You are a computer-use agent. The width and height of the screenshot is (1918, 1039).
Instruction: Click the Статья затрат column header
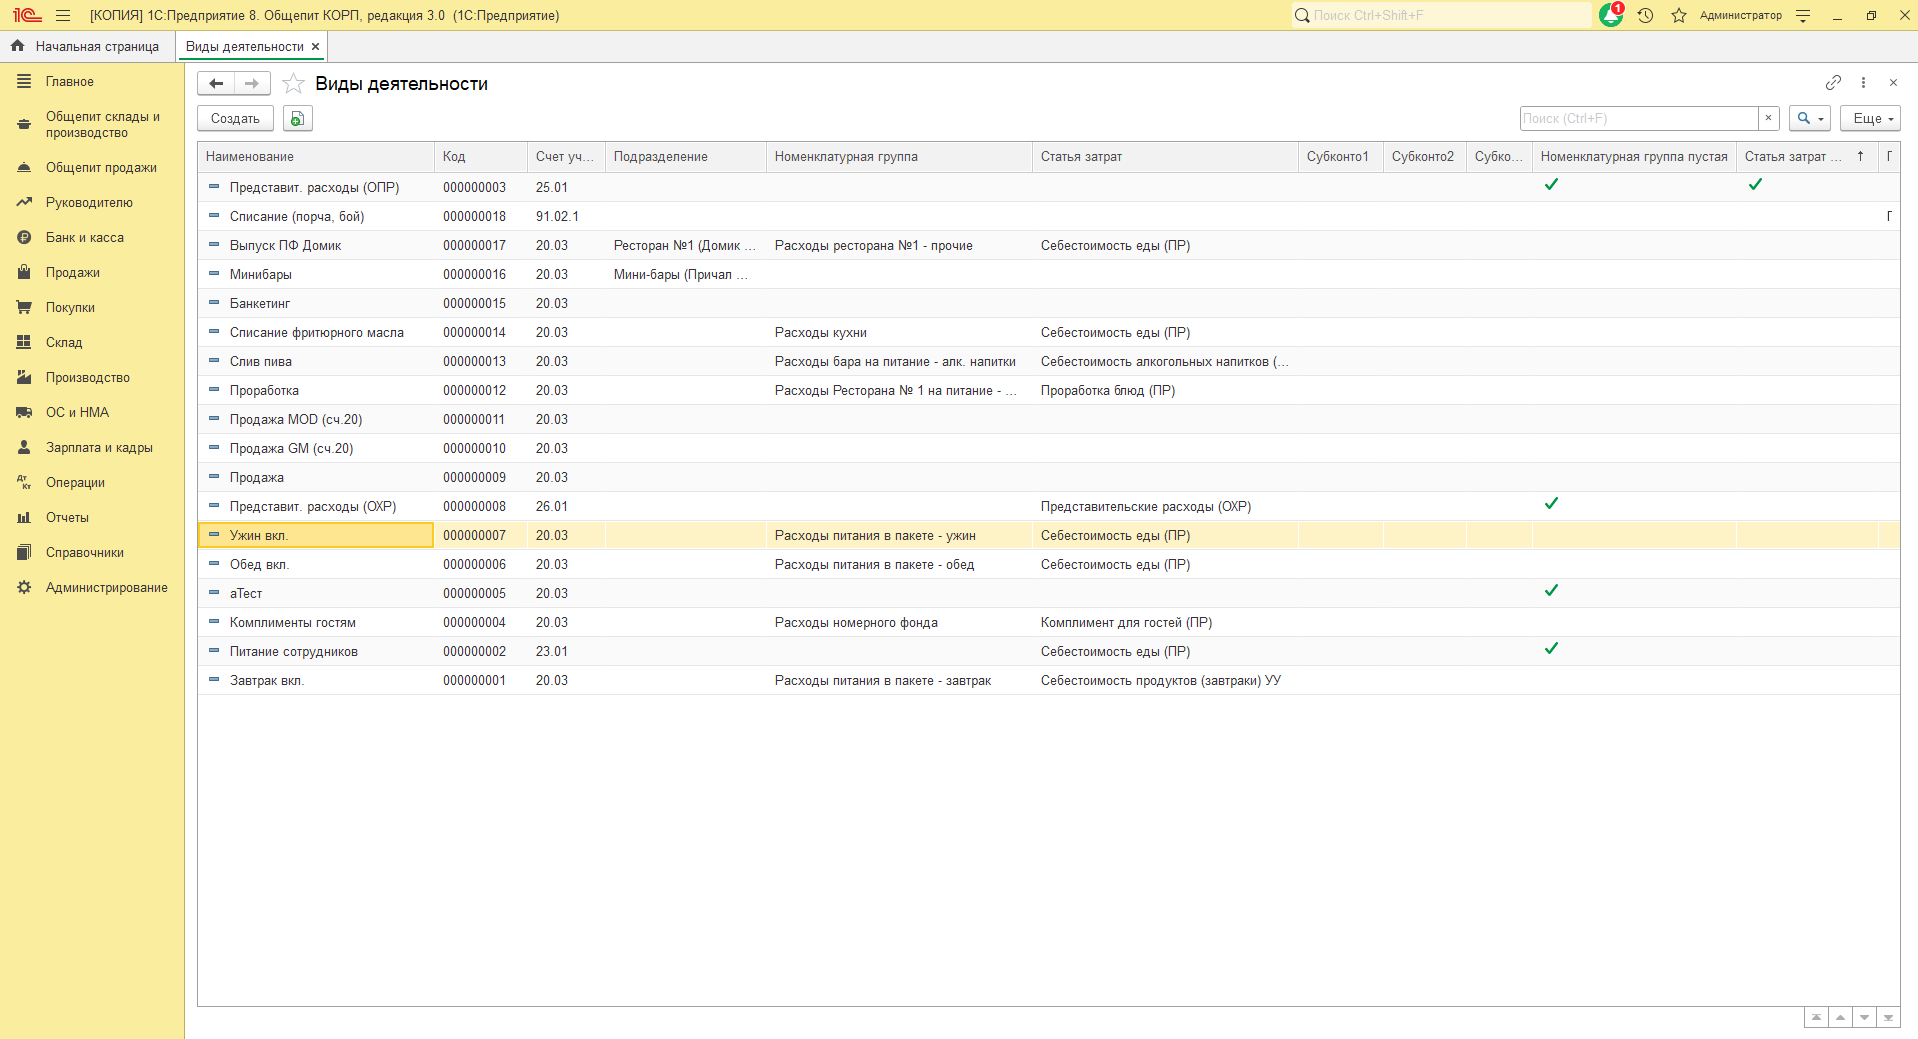click(1165, 157)
